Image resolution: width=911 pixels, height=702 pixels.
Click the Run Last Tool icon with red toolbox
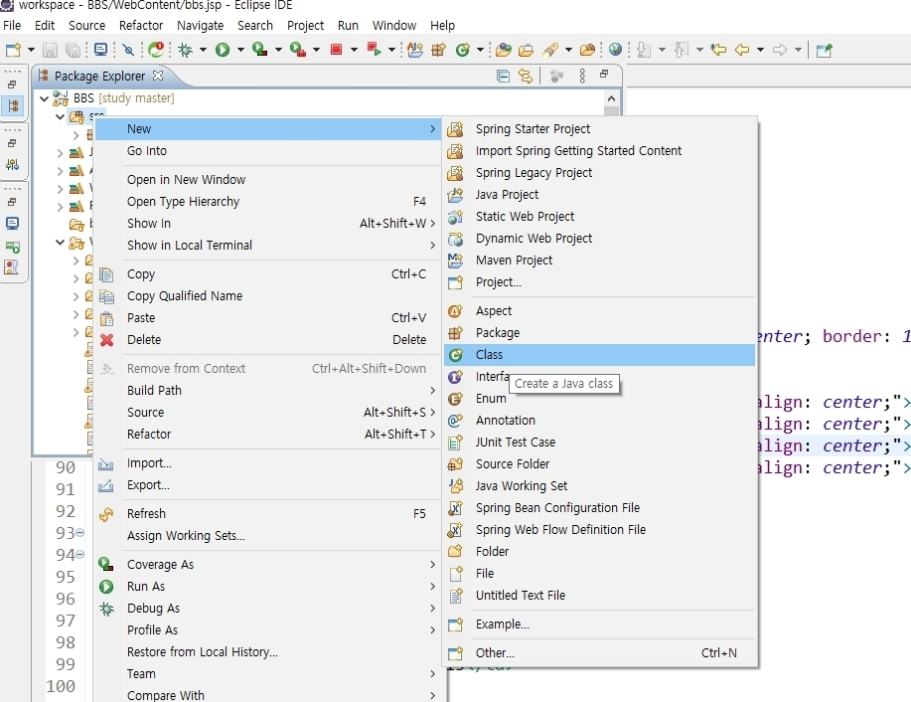[x=298, y=50]
